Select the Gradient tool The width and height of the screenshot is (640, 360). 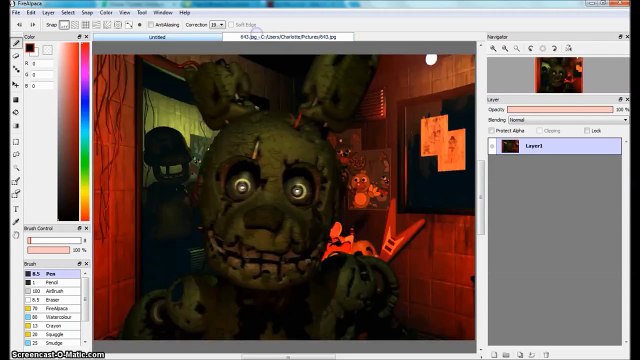[x=16, y=126]
